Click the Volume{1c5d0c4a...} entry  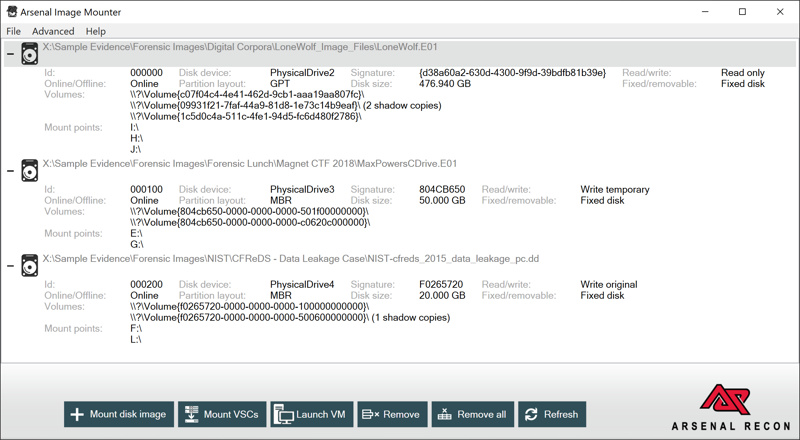[x=245, y=116]
